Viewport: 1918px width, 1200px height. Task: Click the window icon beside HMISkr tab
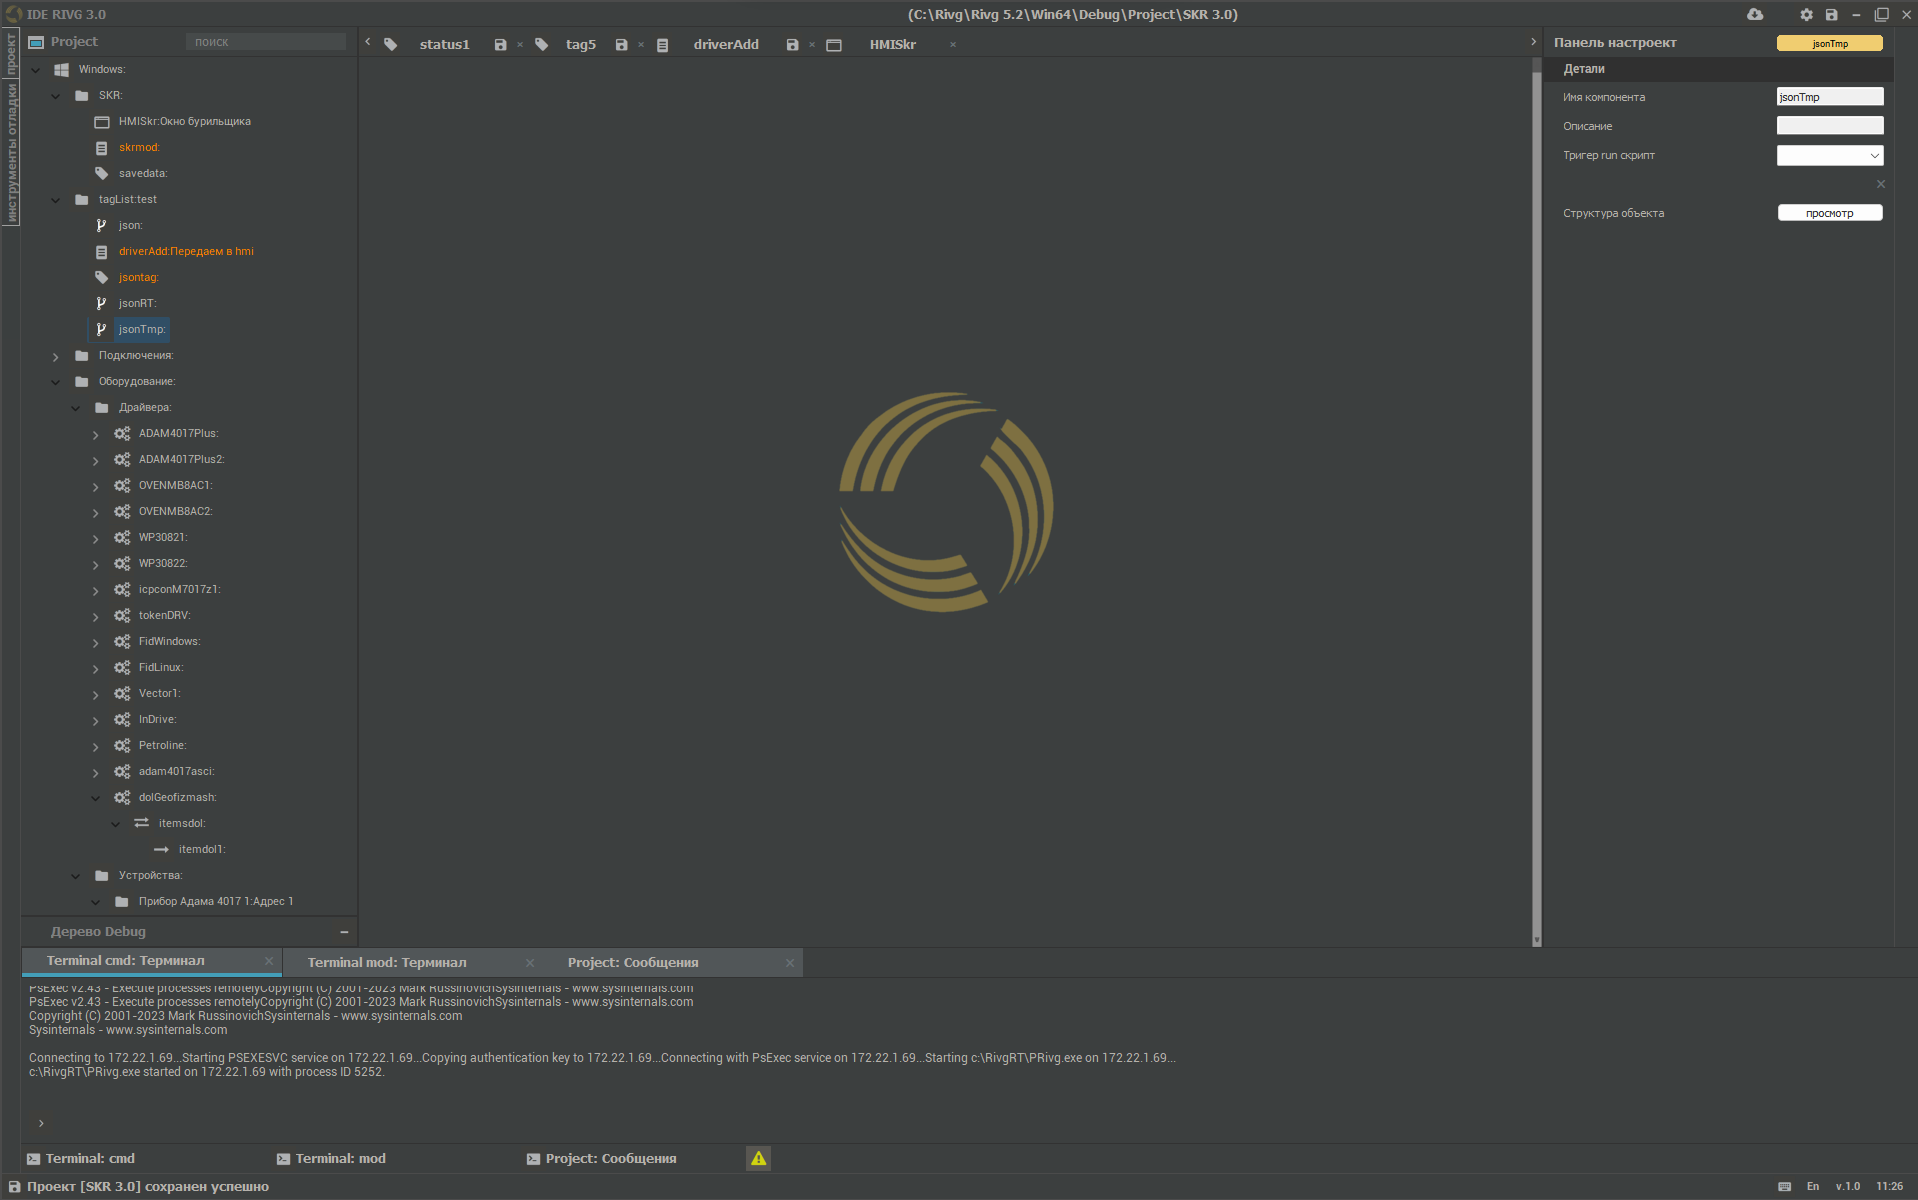[834, 45]
